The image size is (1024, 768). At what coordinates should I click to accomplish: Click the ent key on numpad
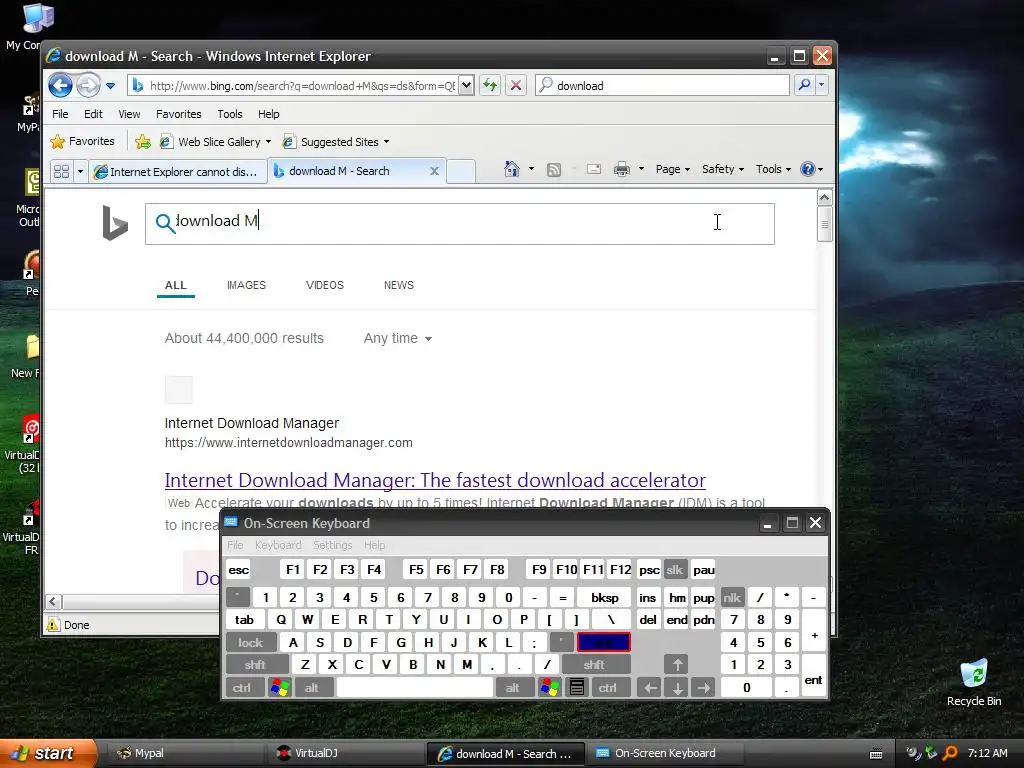(813, 676)
